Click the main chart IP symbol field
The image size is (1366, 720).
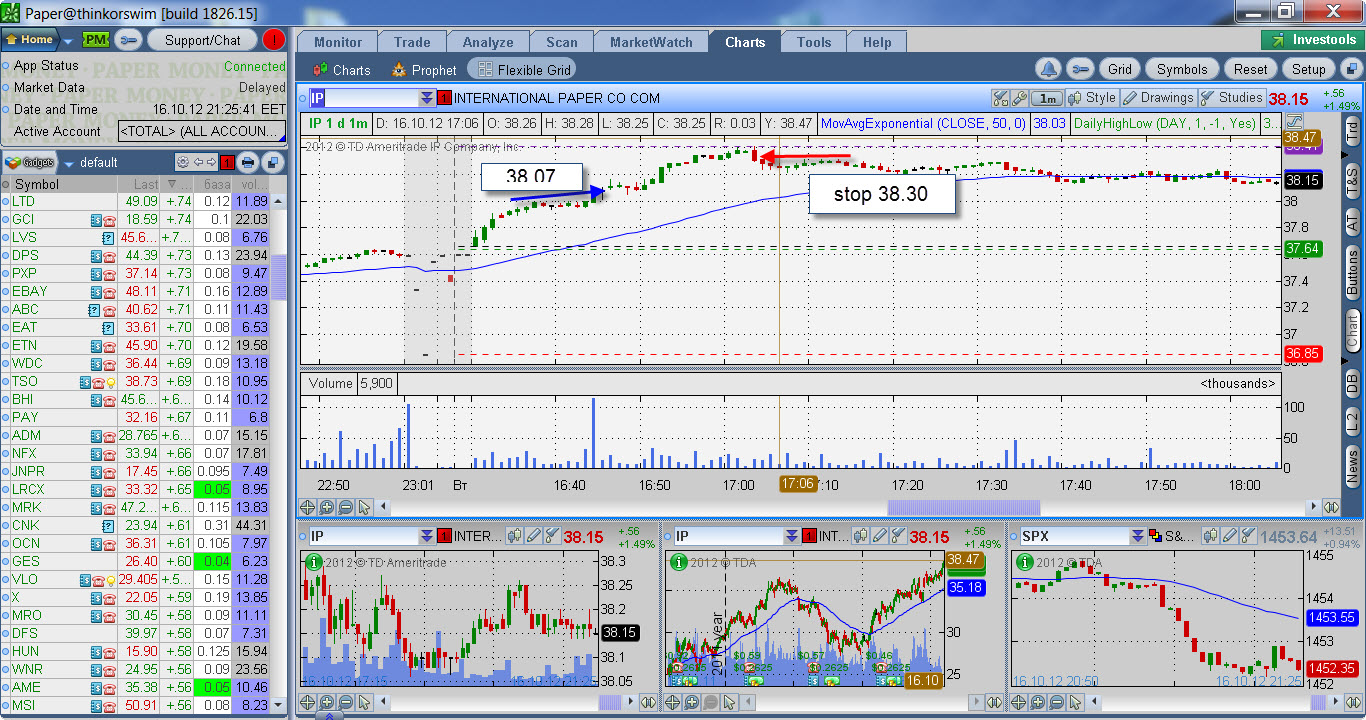click(x=365, y=98)
